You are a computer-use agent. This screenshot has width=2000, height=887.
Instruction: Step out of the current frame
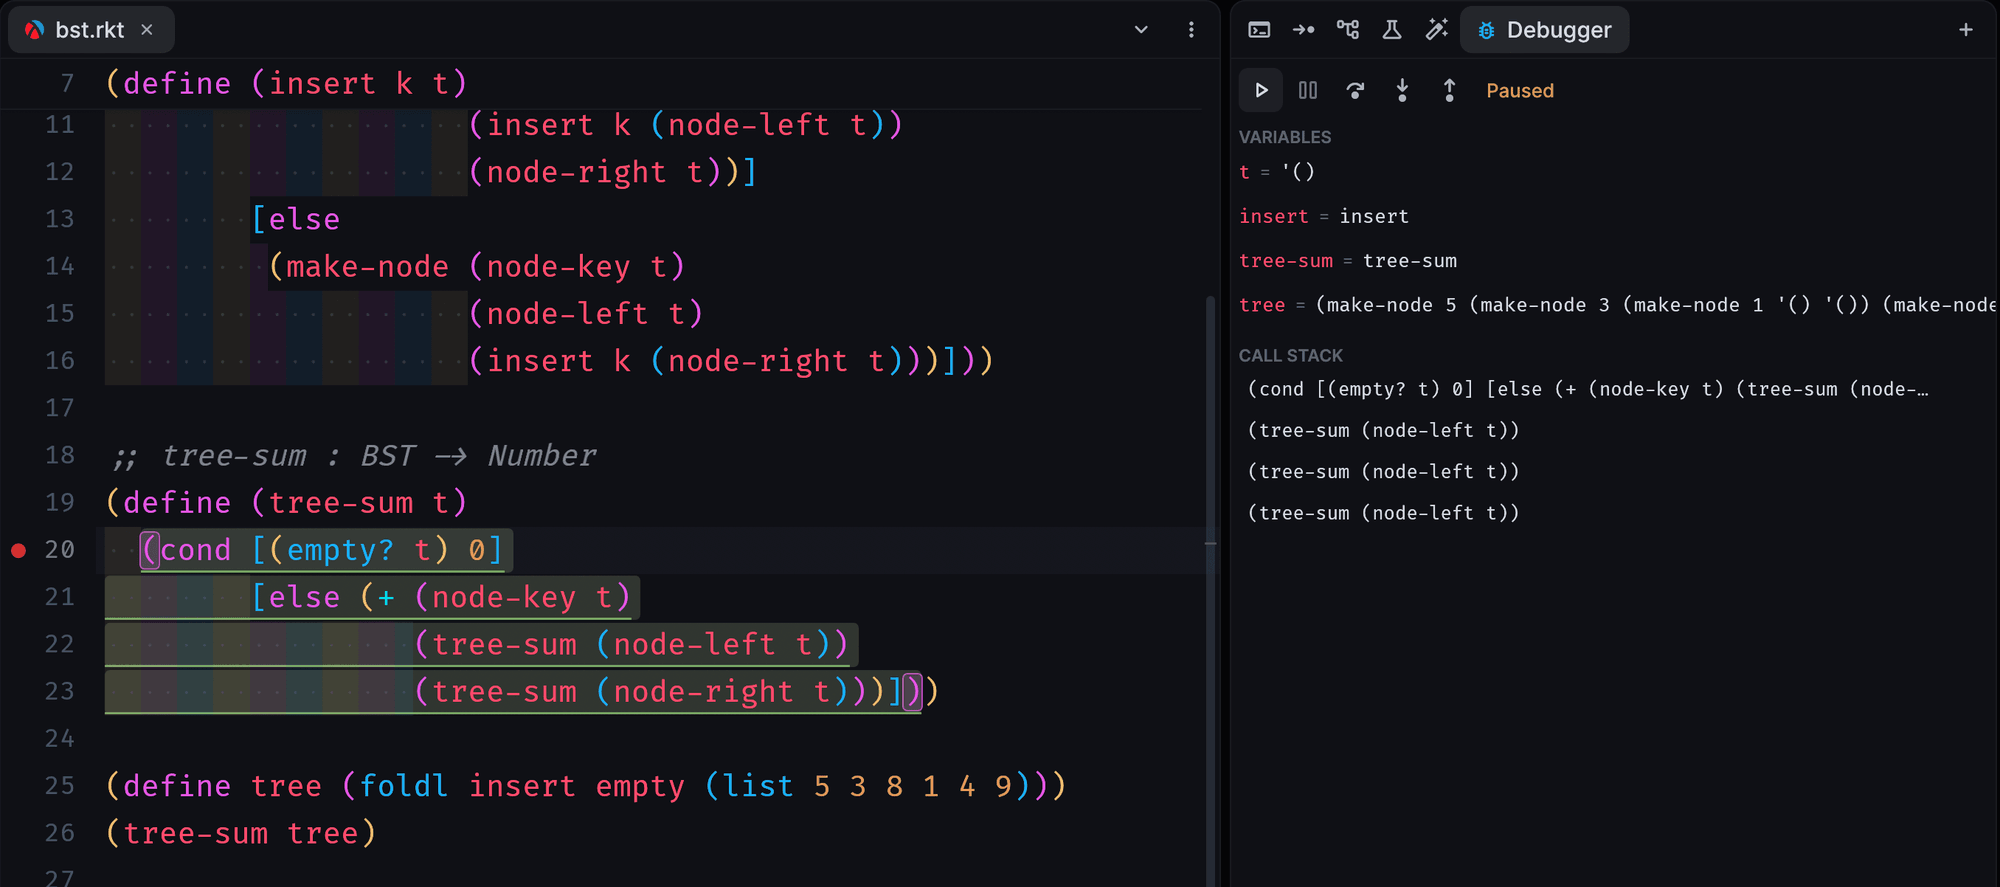[1449, 91]
